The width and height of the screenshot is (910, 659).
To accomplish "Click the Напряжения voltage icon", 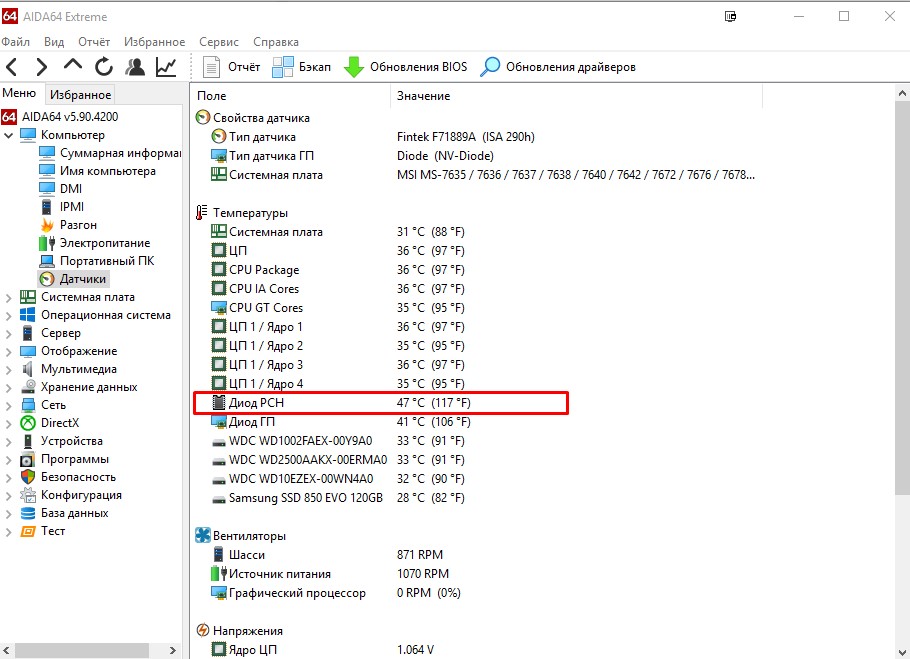I will (203, 631).
